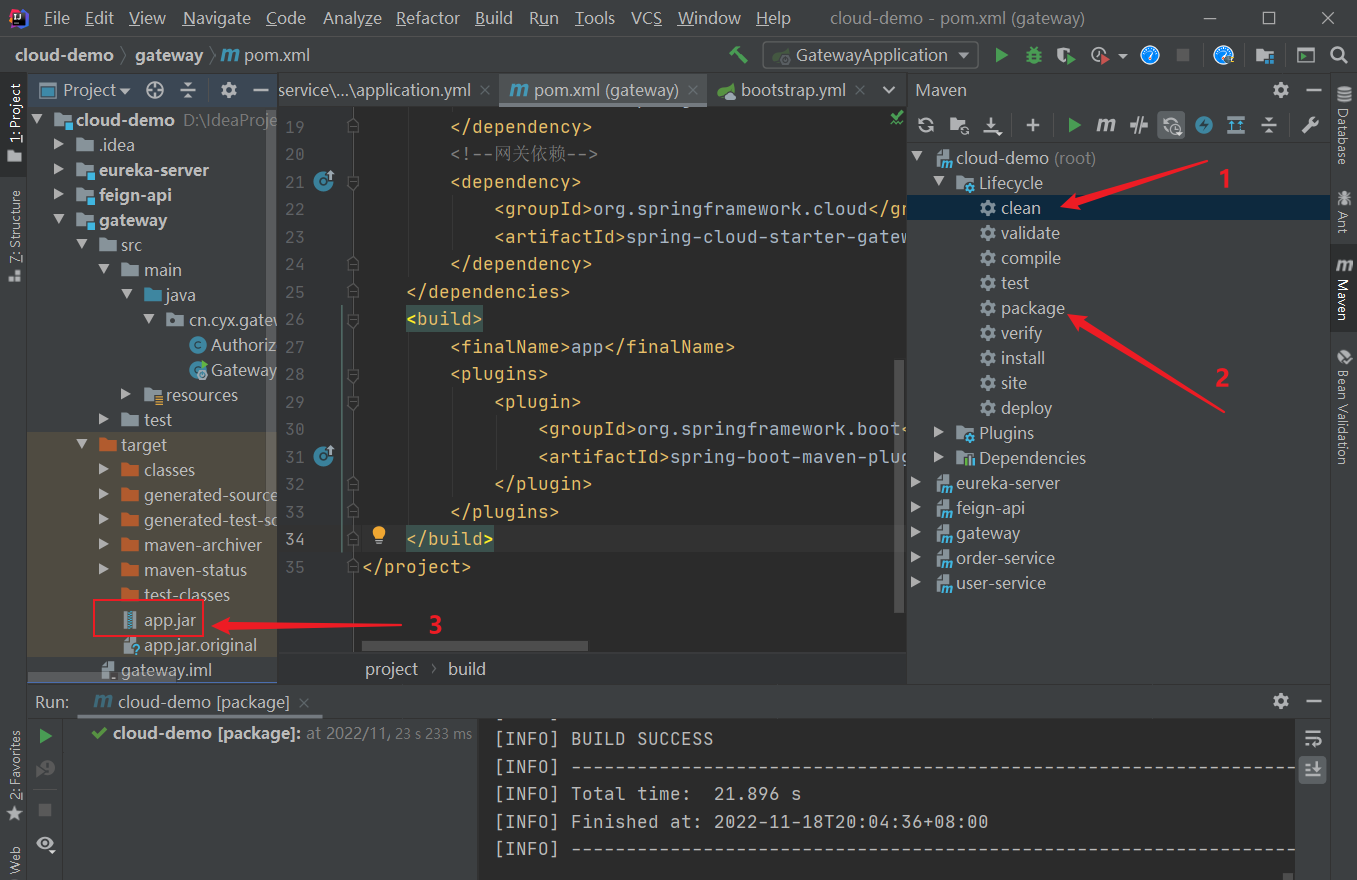The width and height of the screenshot is (1357, 880).
Task: Select app.jar in the target folder
Action: pyautogui.click(x=169, y=620)
